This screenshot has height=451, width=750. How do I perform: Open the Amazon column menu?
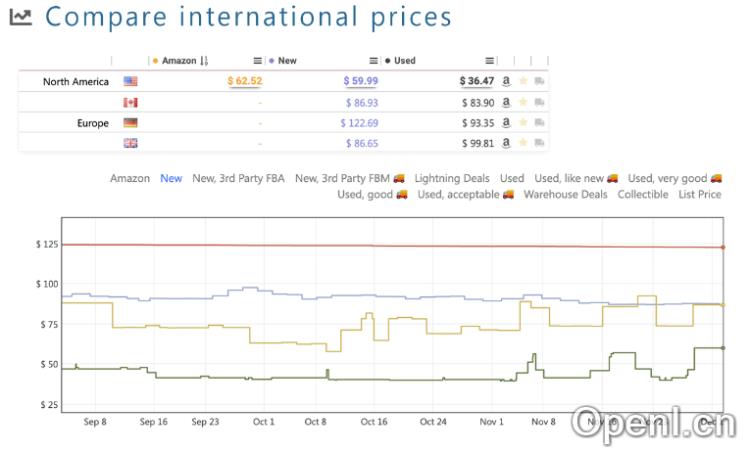(x=258, y=61)
